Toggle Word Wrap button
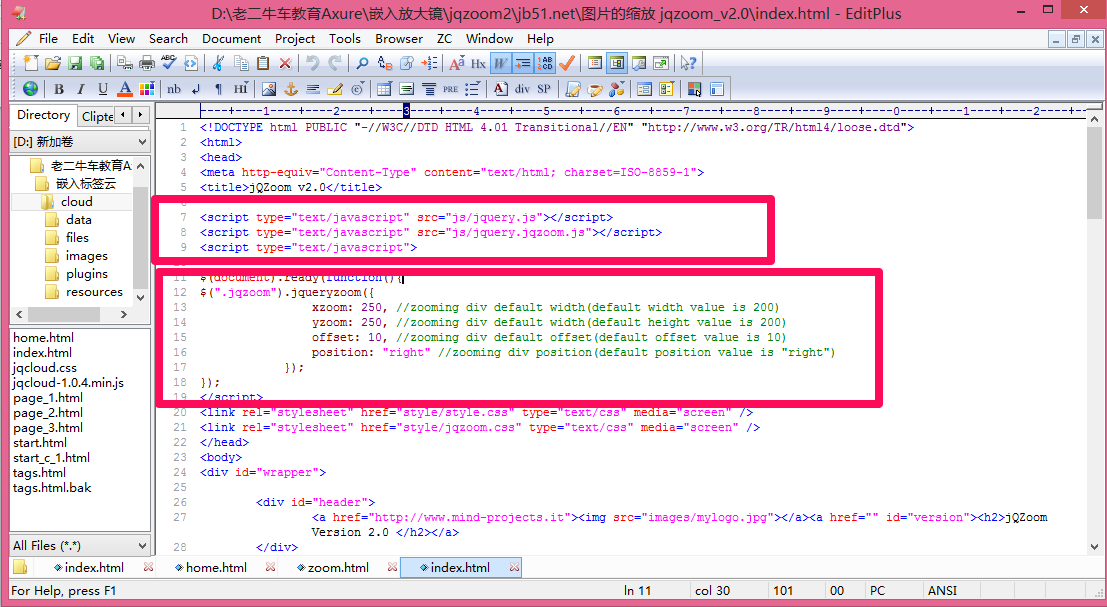1107x607 pixels. [501, 64]
